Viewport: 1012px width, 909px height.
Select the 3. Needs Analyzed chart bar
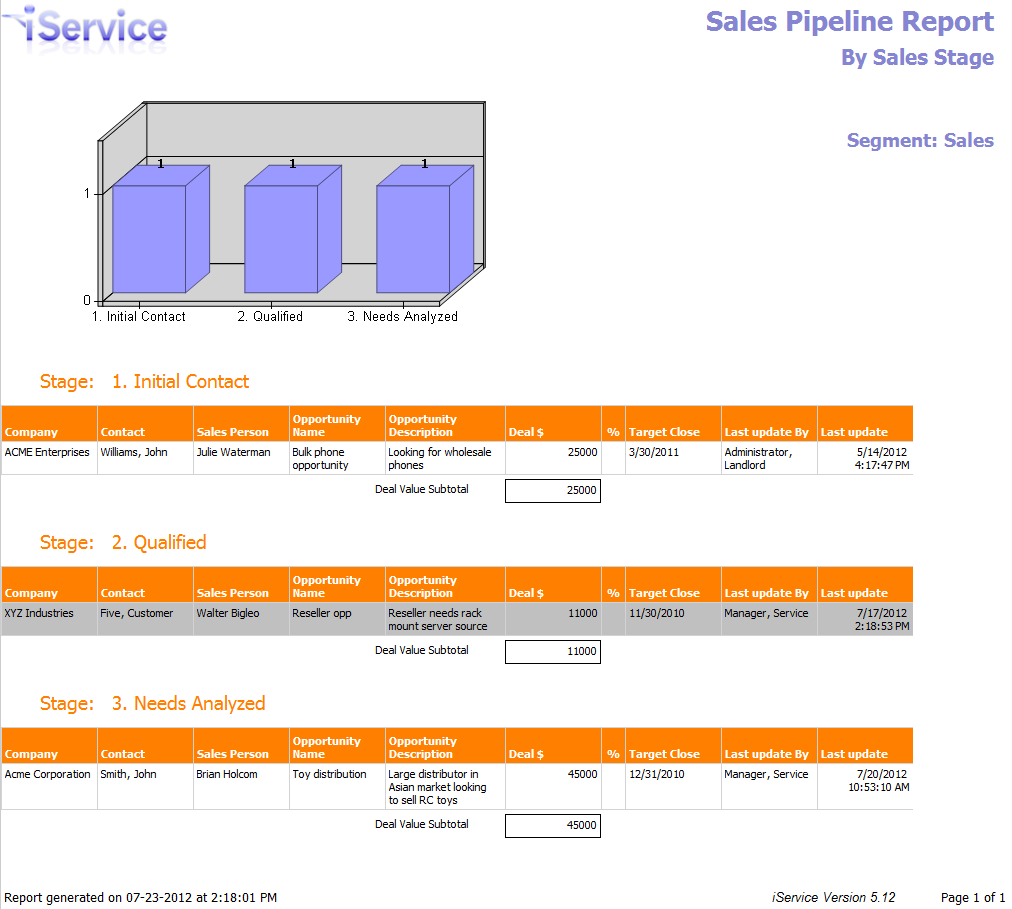(x=425, y=229)
